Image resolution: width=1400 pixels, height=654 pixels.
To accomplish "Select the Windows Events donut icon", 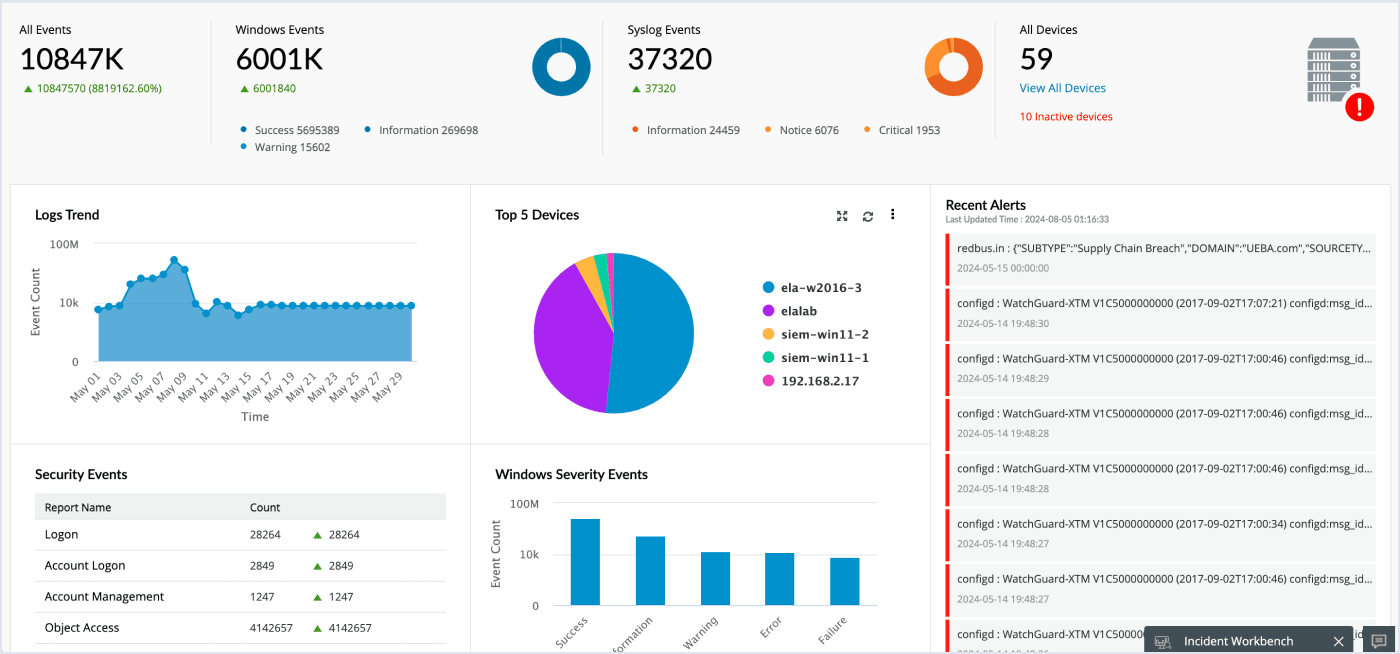I will point(561,66).
